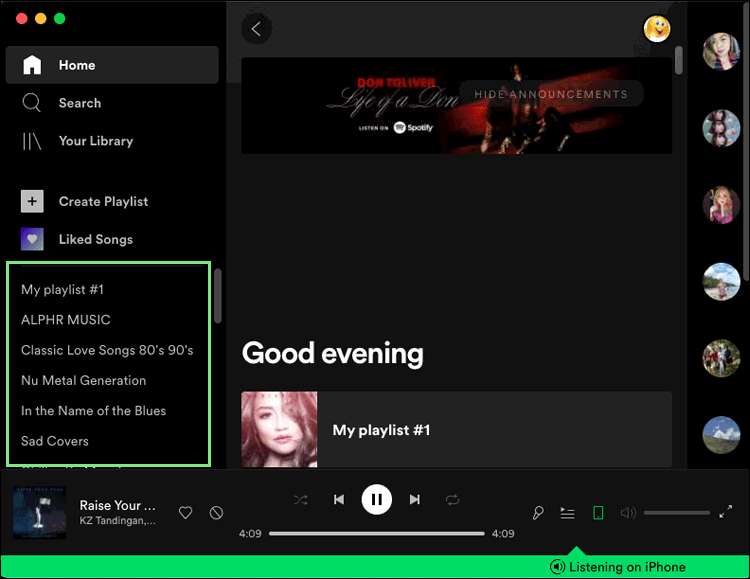Screen dimensions: 750x579
Task: Open 'Nu Metal Generation' playlist
Action: (x=84, y=380)
